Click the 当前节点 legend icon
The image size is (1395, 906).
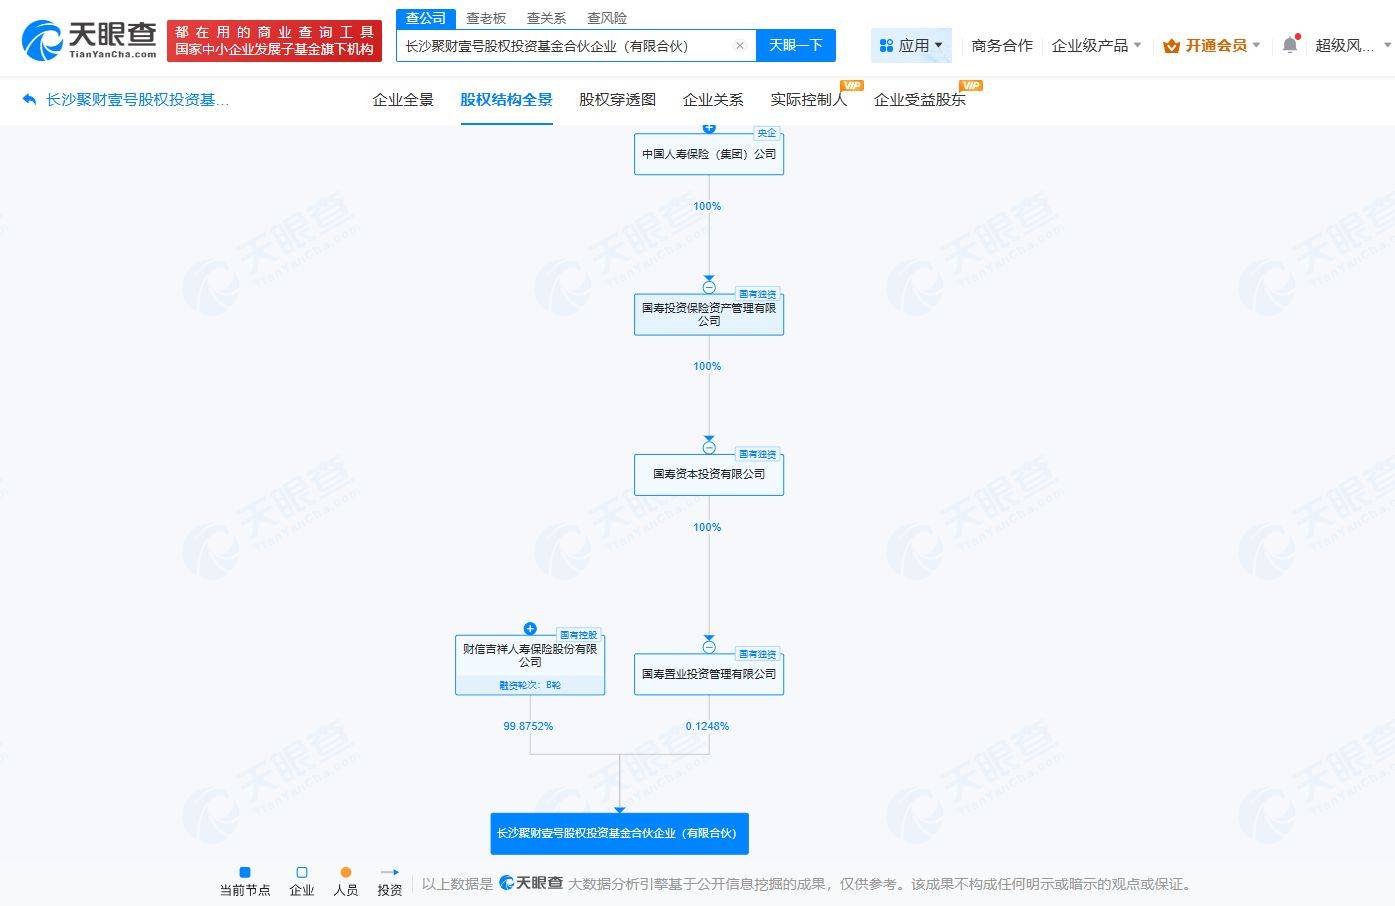point(245,872)
